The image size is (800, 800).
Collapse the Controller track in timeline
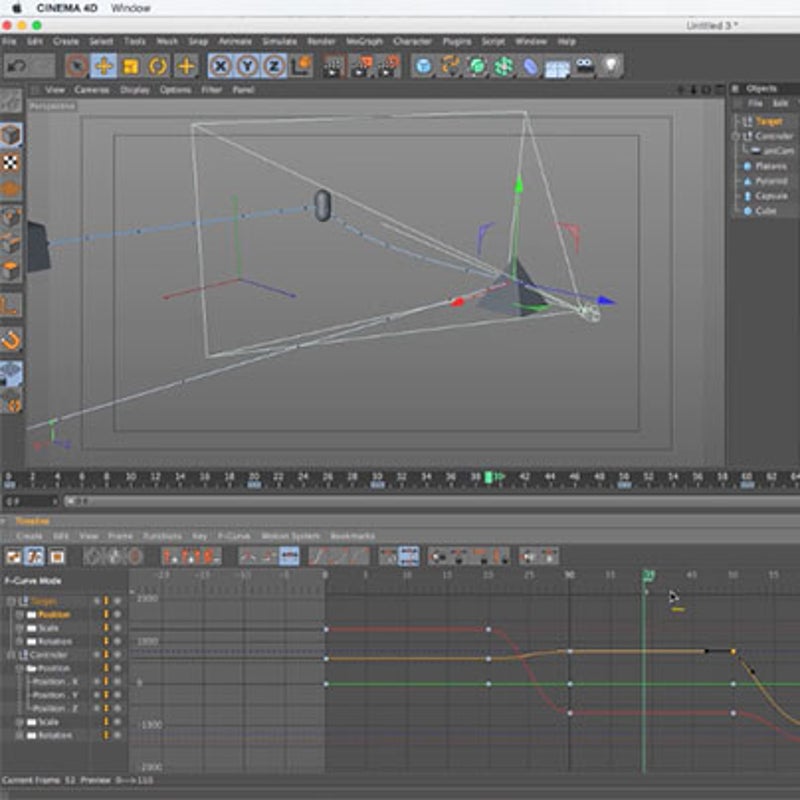[11, 655]
